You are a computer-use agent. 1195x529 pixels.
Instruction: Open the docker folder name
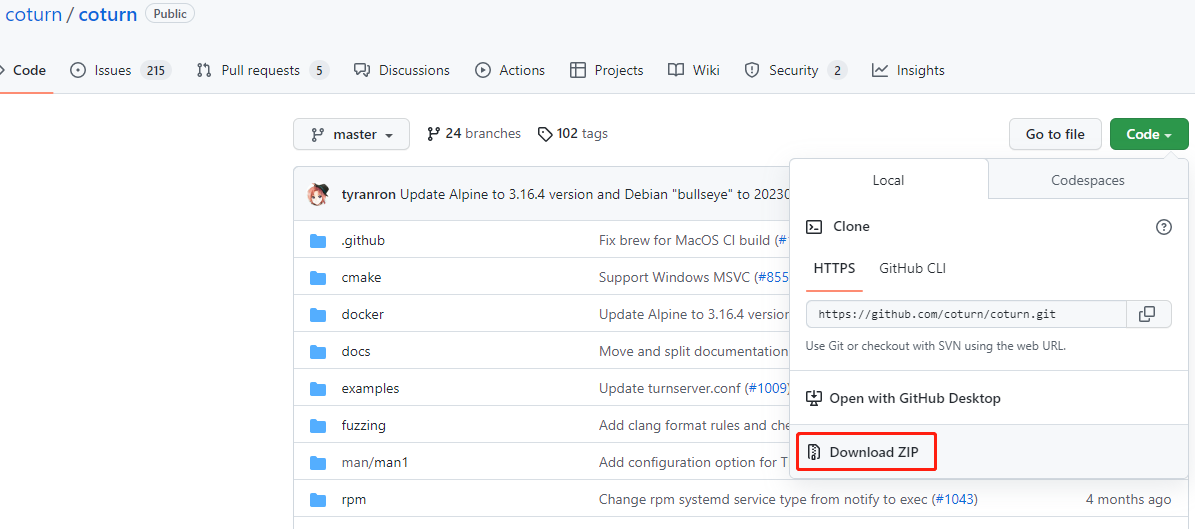point(363,315)
